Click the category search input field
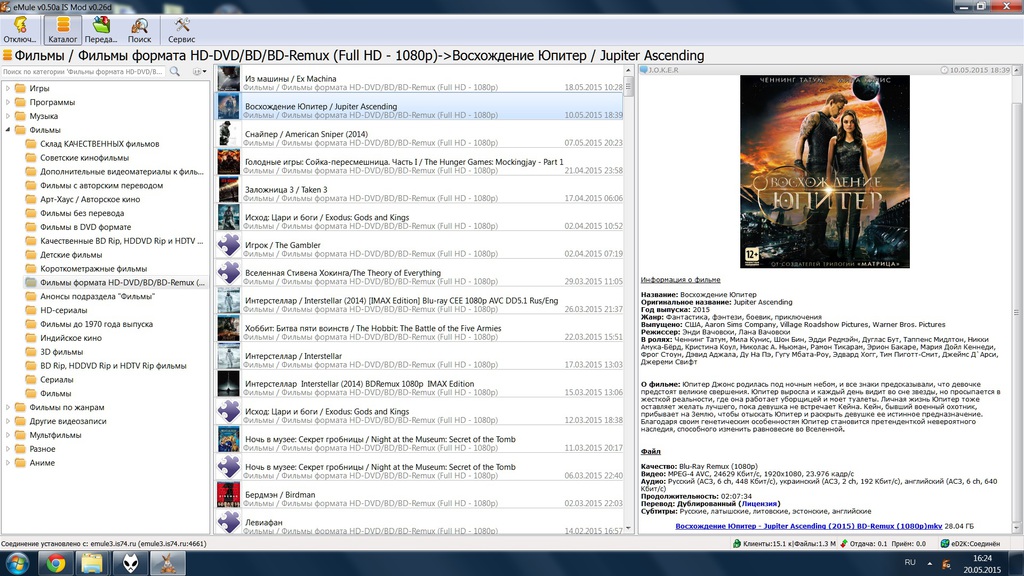Screen dimensions: 1024x576 84,71
